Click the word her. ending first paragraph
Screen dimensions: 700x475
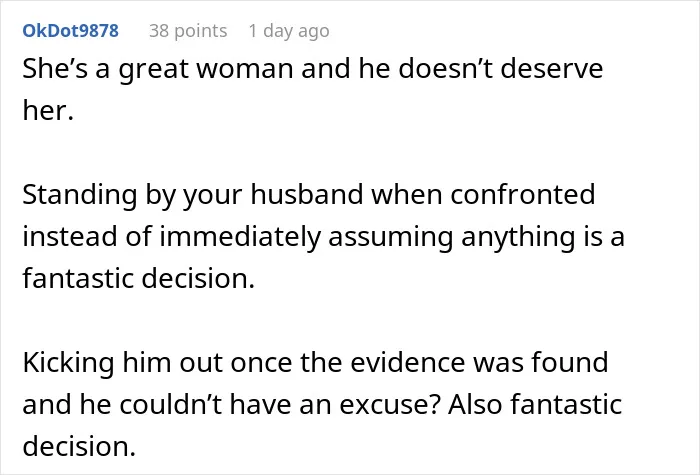(x=48, y=110)
